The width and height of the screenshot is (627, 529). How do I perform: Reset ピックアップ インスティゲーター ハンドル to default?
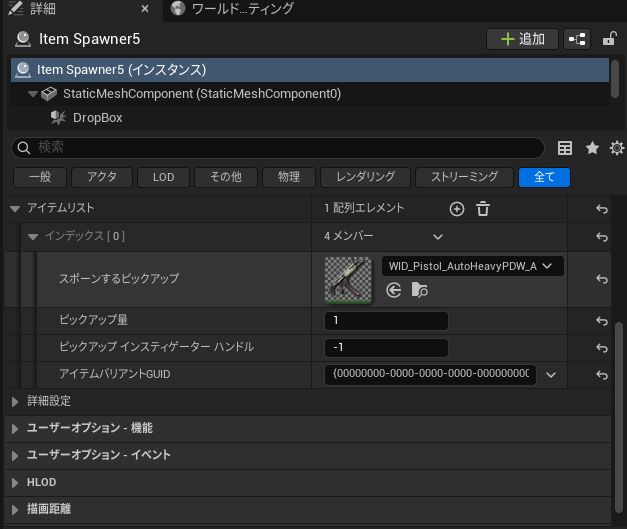click(x=602, y=348)
